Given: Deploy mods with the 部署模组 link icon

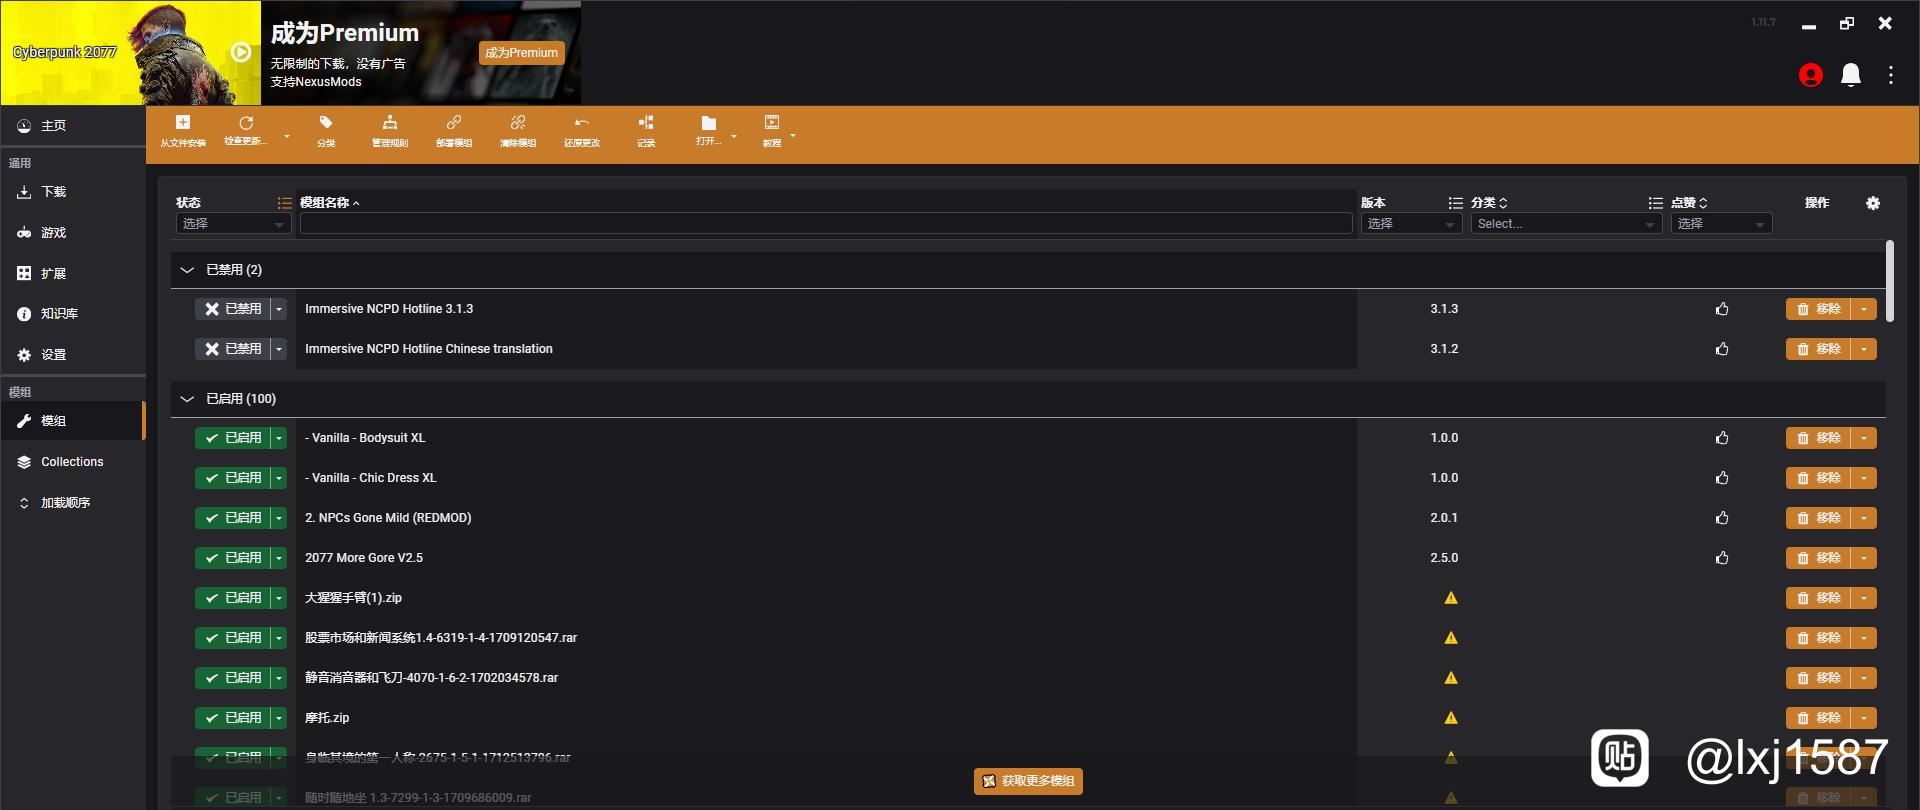Looking at the screenshot, I should coord(454,131).
